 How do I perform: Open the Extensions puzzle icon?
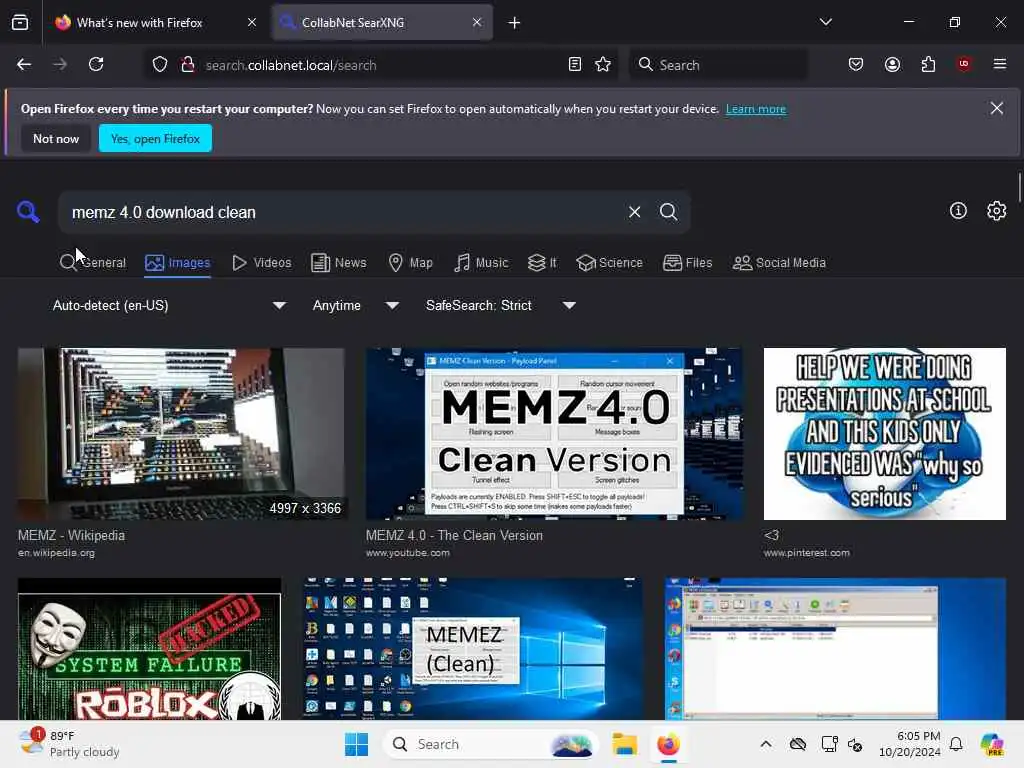tap(928, 64)
